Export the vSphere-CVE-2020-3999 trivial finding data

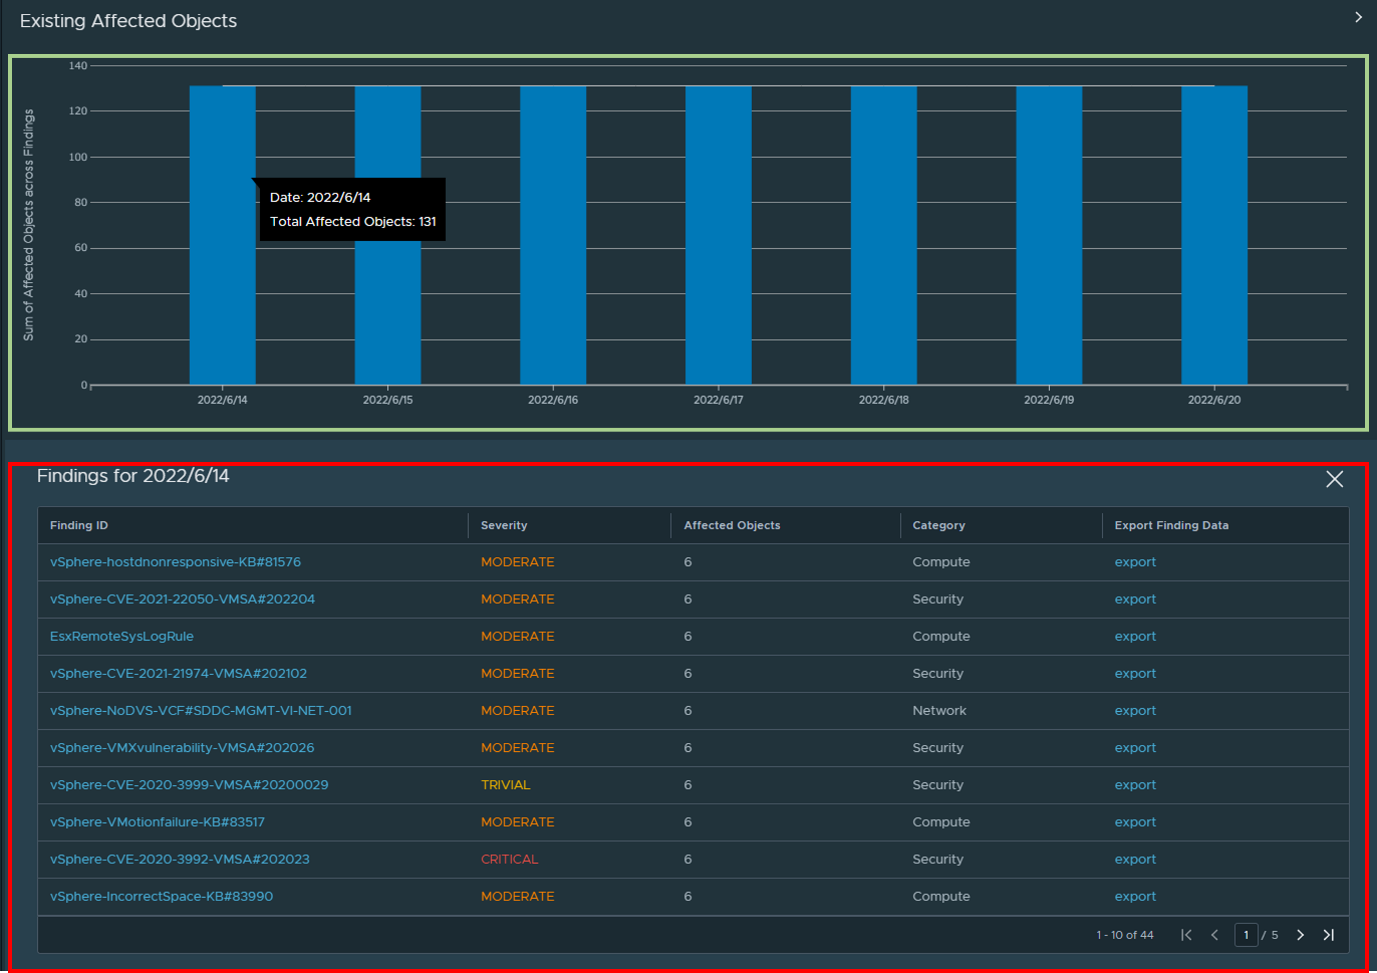[x=1135, y=785]
